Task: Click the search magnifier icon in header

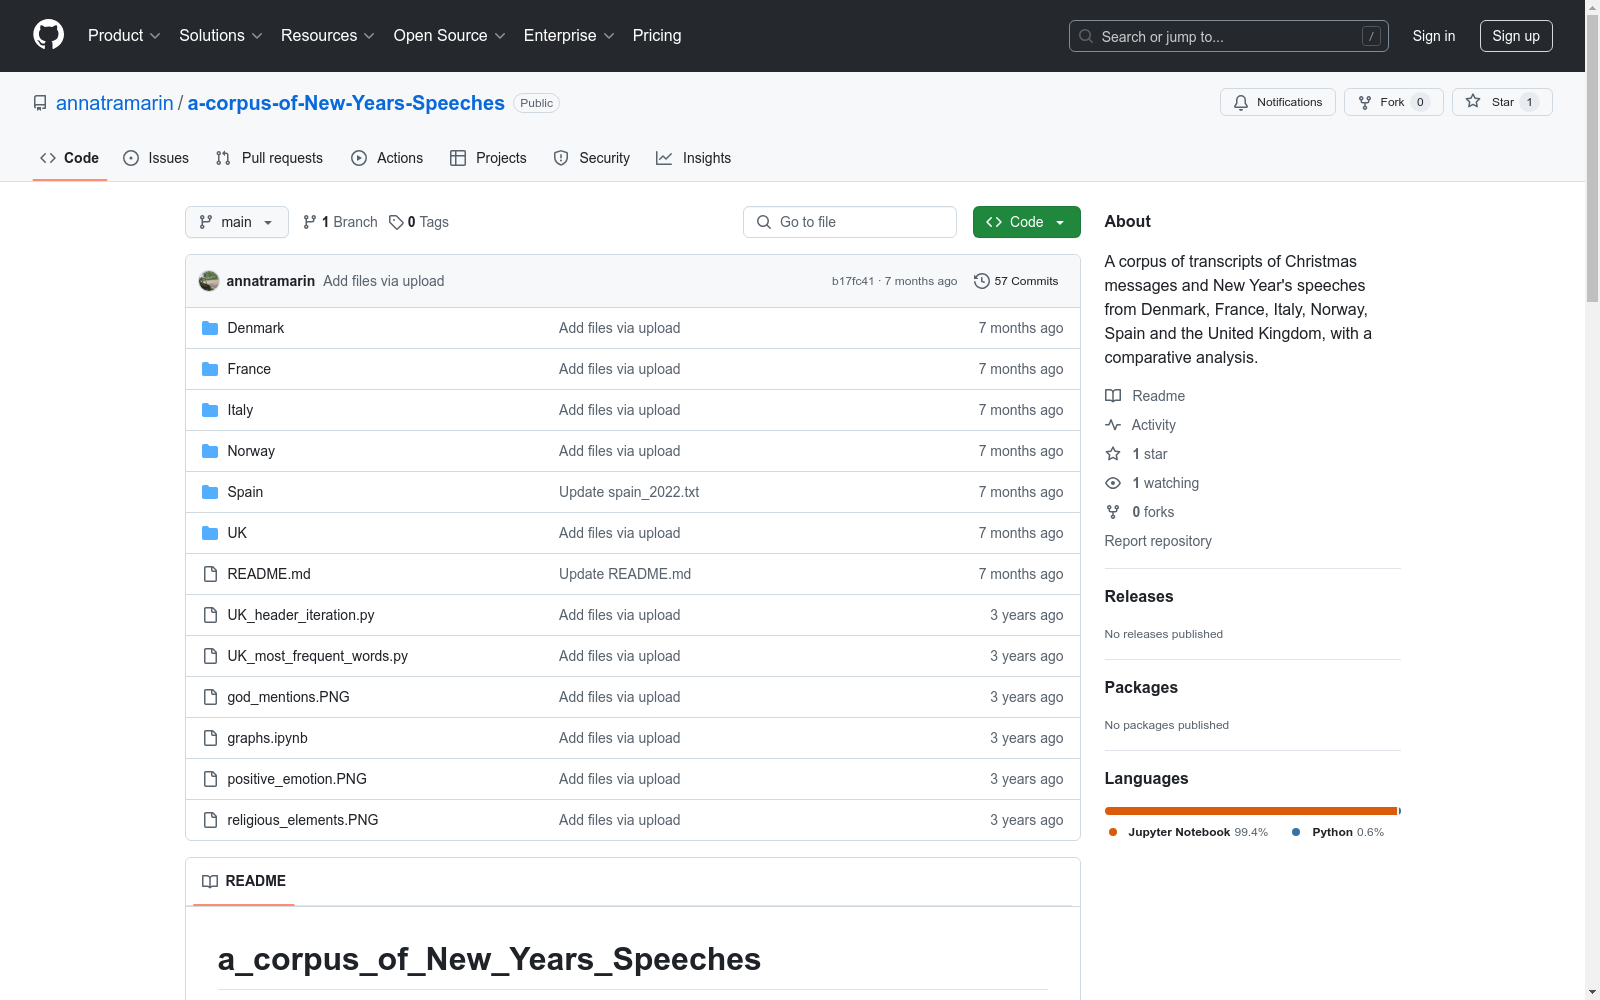Action: point(1086,36)
